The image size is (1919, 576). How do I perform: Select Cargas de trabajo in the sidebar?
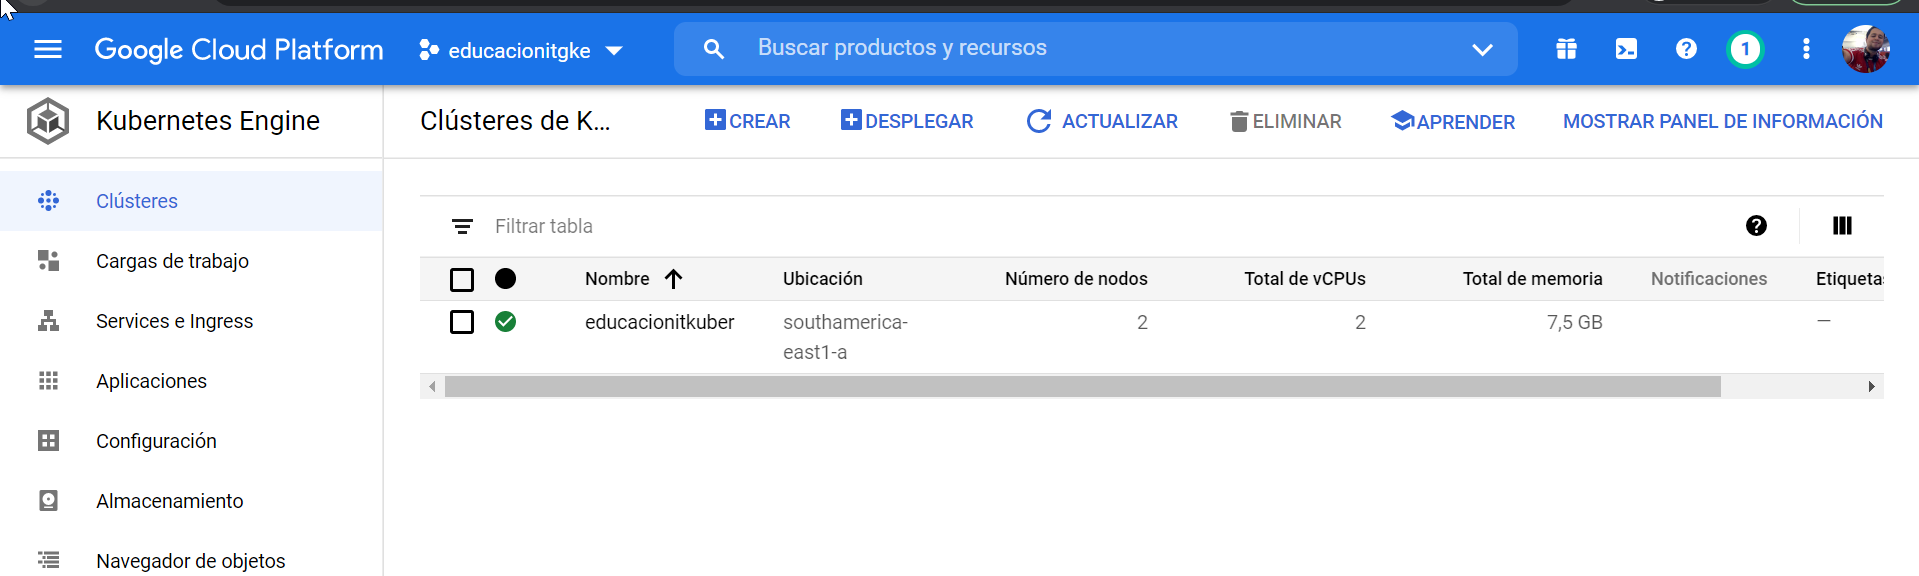click(x=191, y=261)
